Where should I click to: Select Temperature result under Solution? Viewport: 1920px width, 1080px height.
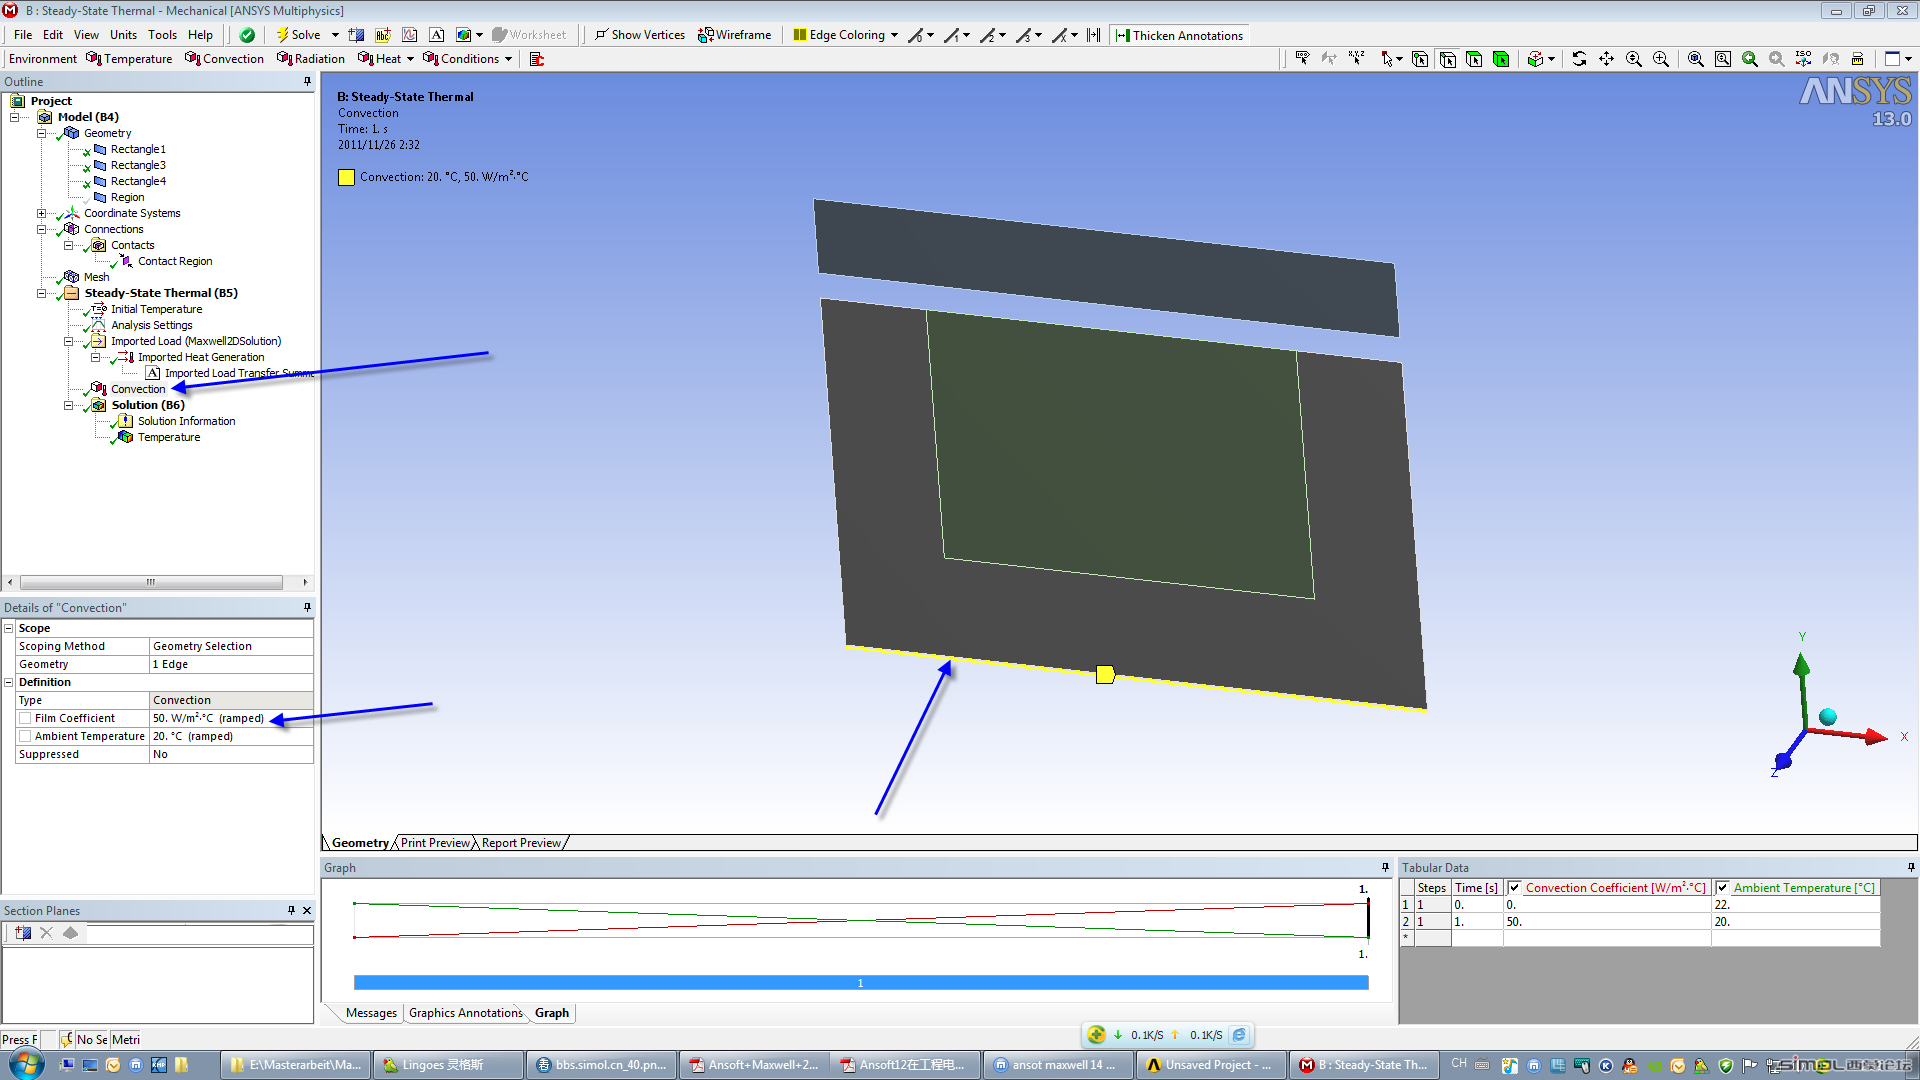169,437
